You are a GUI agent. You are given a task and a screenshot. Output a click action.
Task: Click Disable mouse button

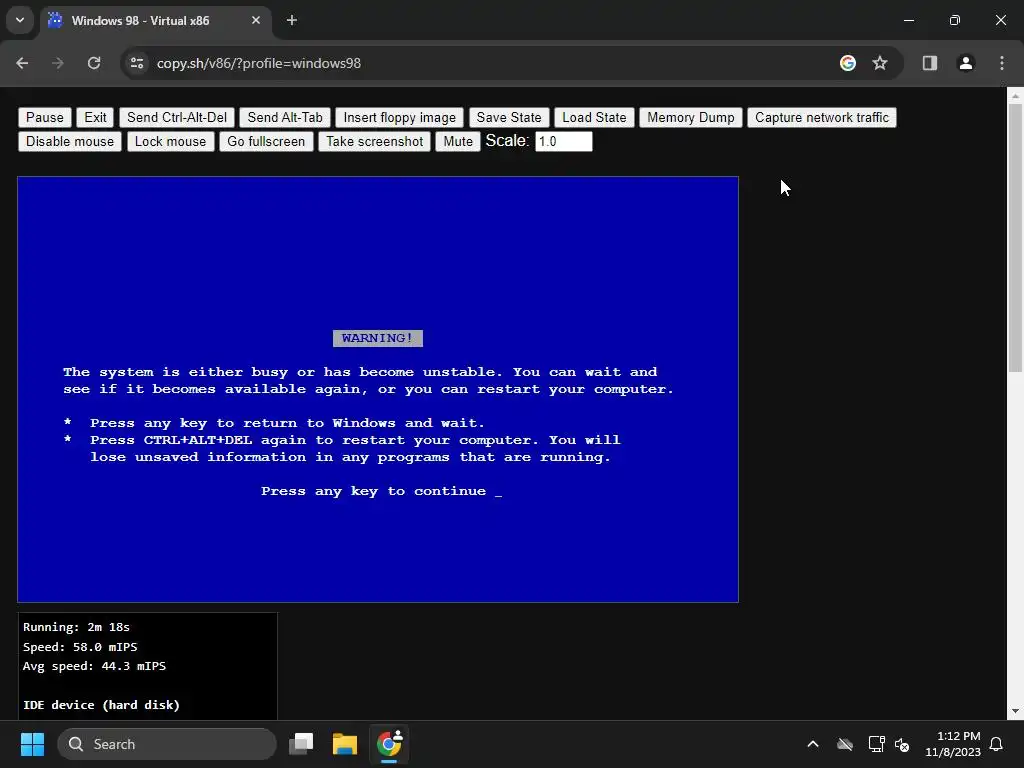[70, 142]
